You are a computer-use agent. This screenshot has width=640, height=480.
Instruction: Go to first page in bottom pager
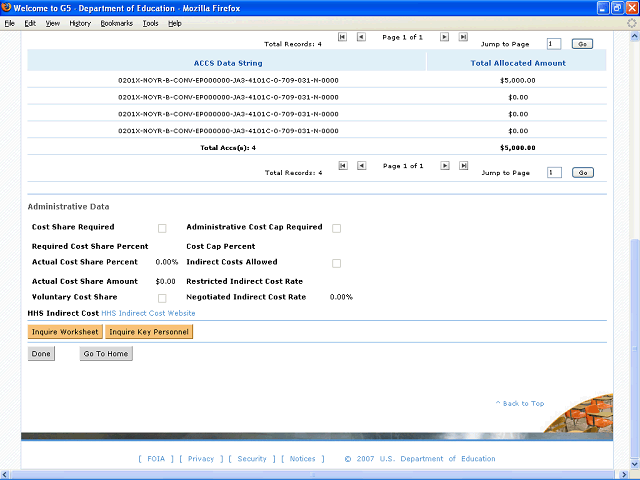(343, 166)
